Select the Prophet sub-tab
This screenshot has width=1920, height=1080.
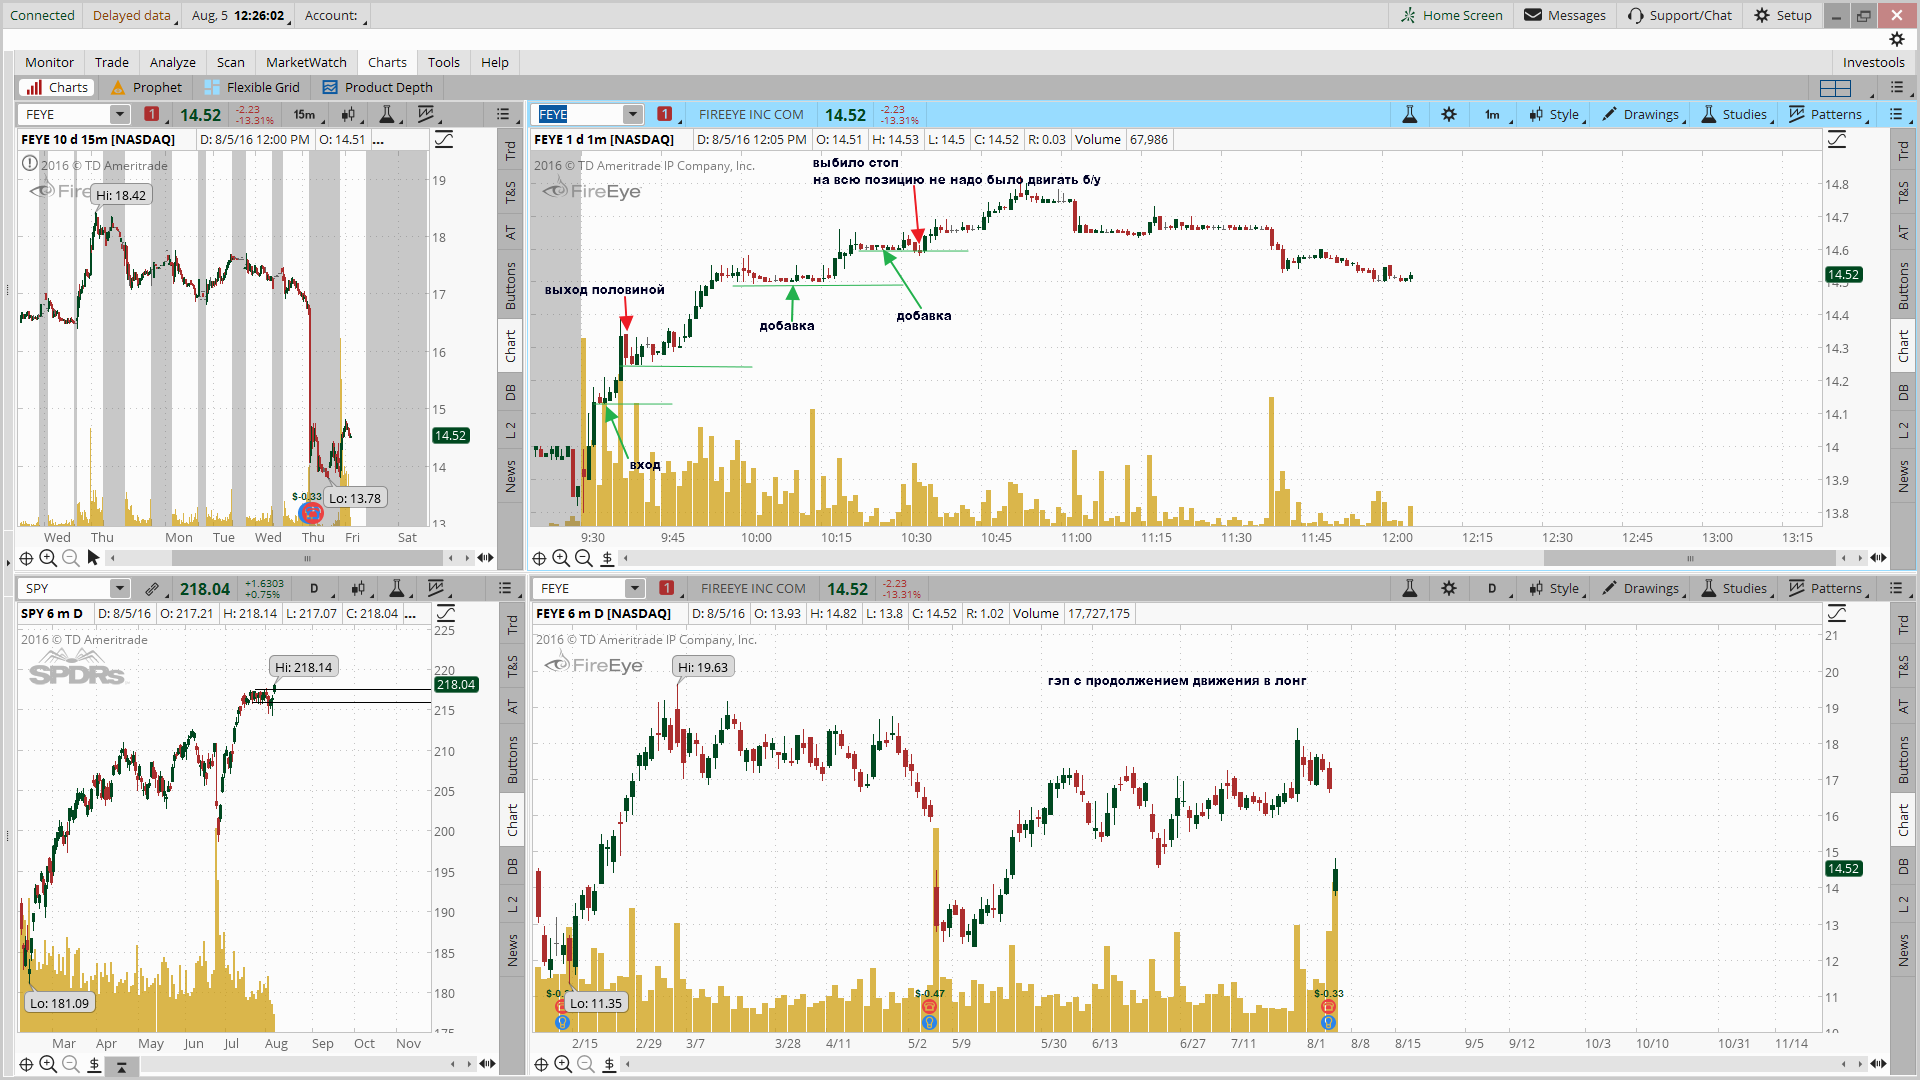pos(147,87)
